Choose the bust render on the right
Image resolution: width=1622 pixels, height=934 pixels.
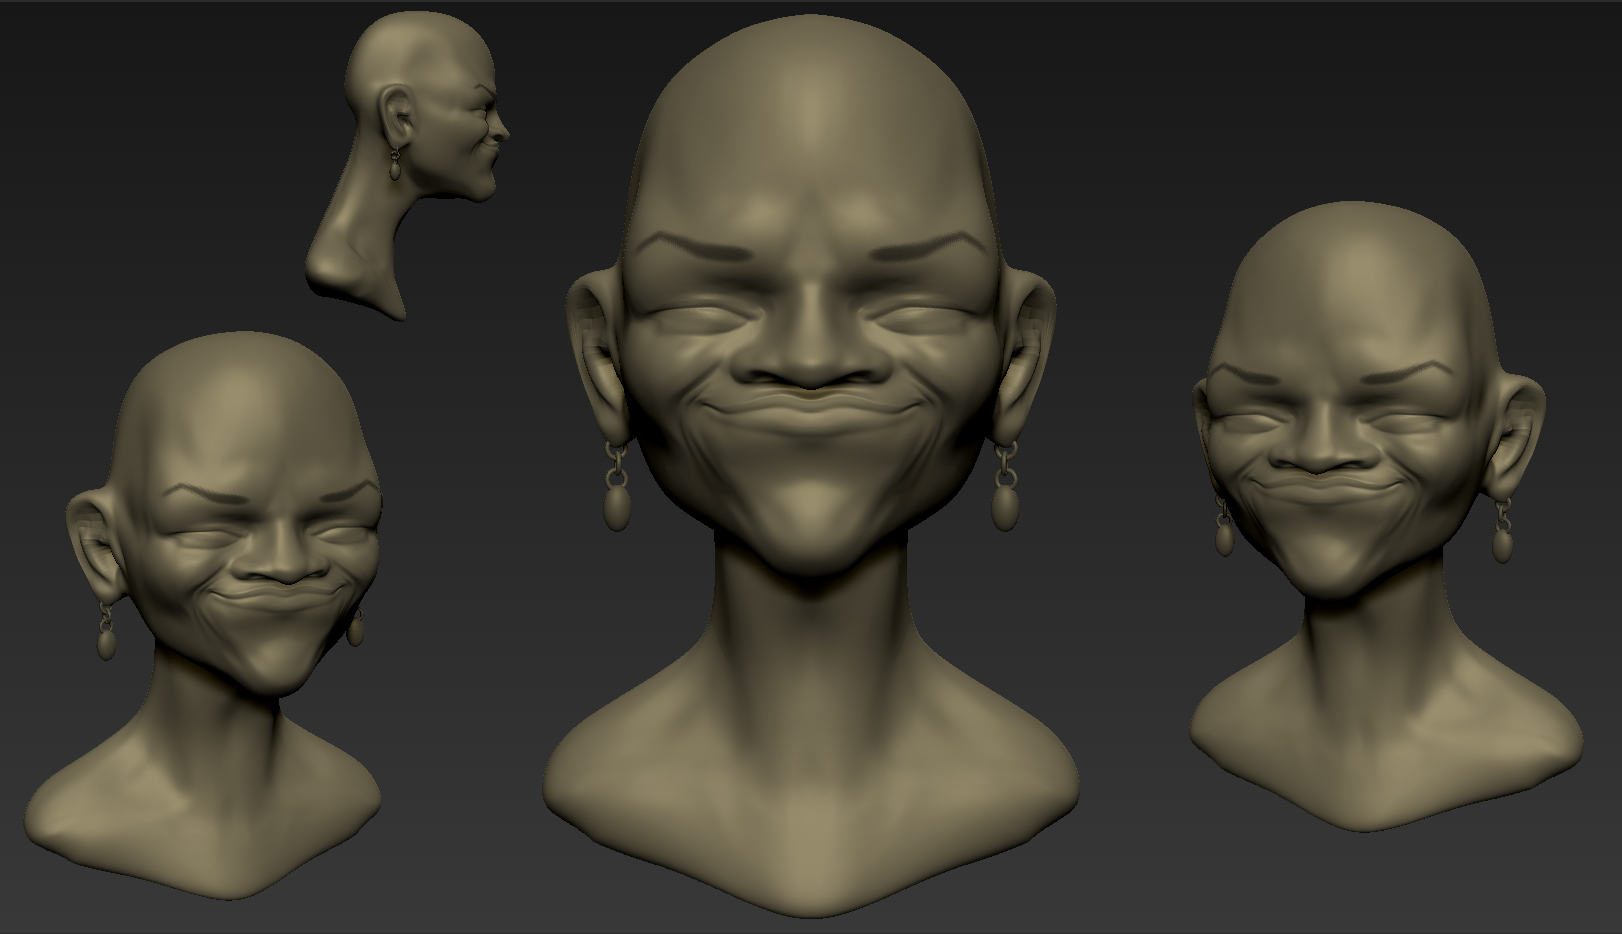point(1388,516)
